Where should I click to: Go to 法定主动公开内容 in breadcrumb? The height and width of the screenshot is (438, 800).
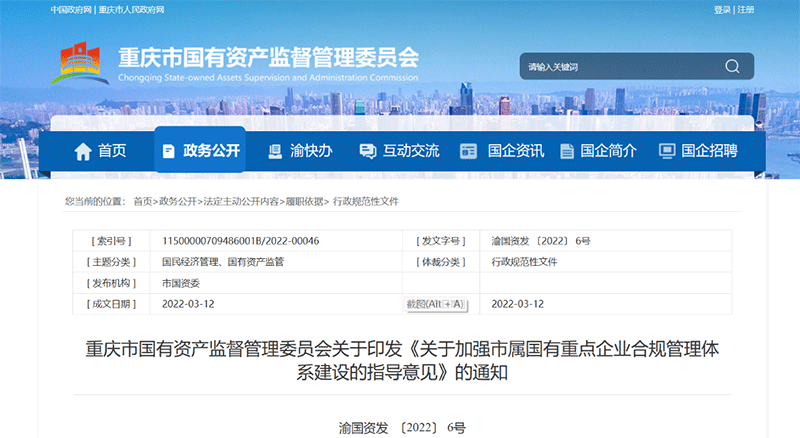tap(241, 201)
